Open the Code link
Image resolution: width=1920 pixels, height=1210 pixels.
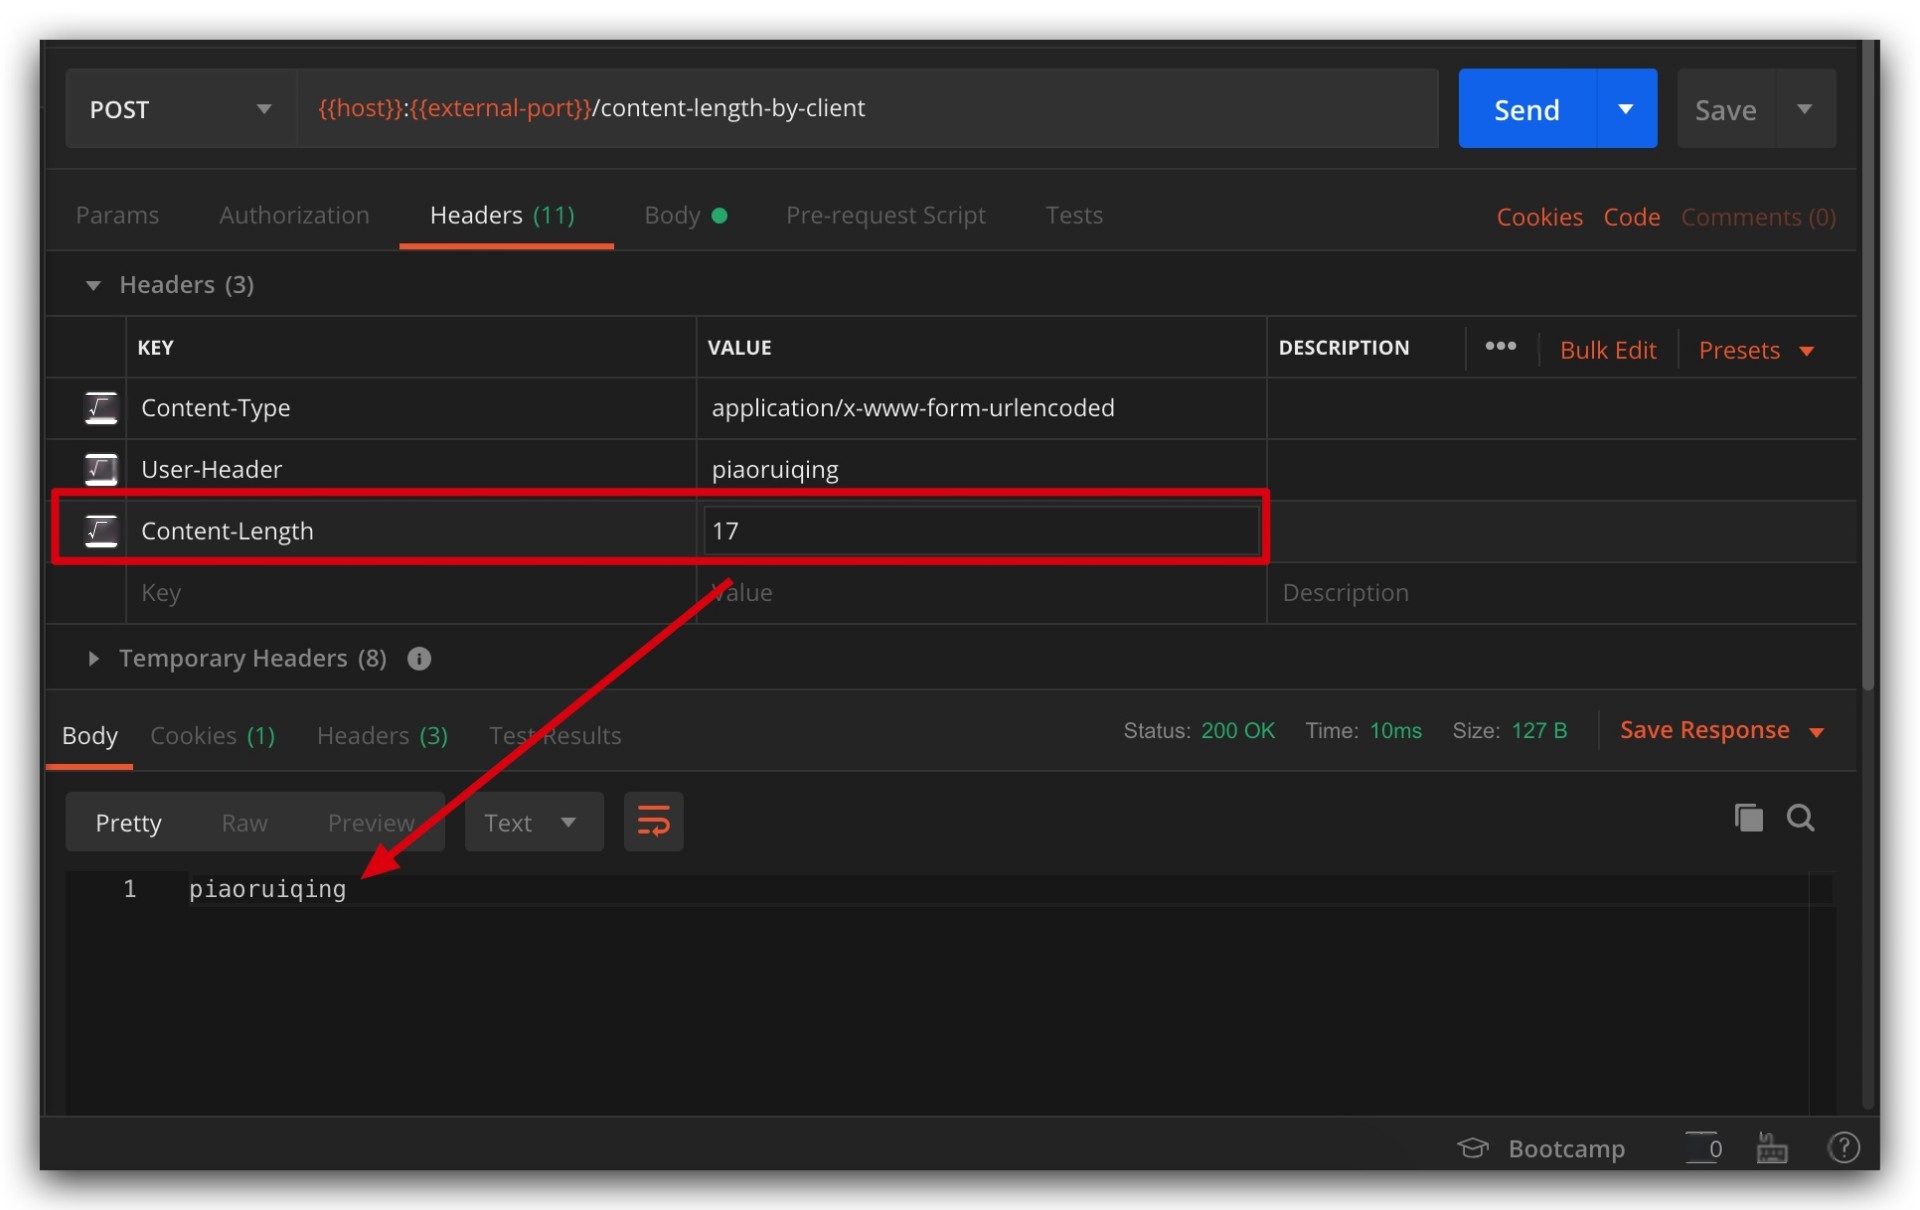tap(1632, 217)
